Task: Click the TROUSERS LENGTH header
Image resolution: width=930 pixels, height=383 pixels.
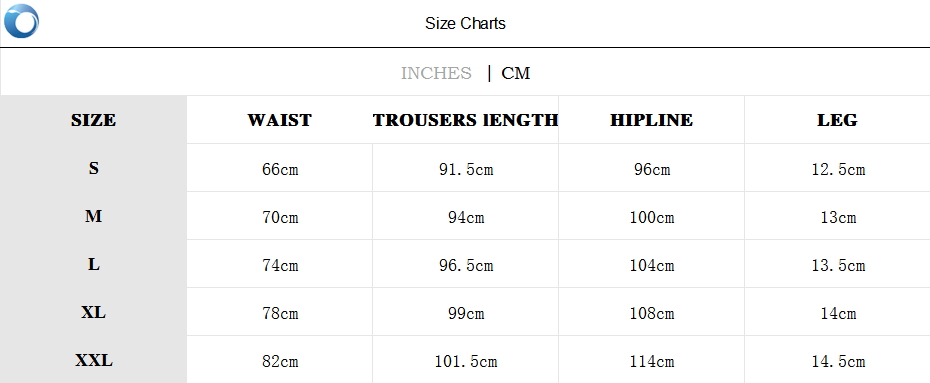Action: 465,120
